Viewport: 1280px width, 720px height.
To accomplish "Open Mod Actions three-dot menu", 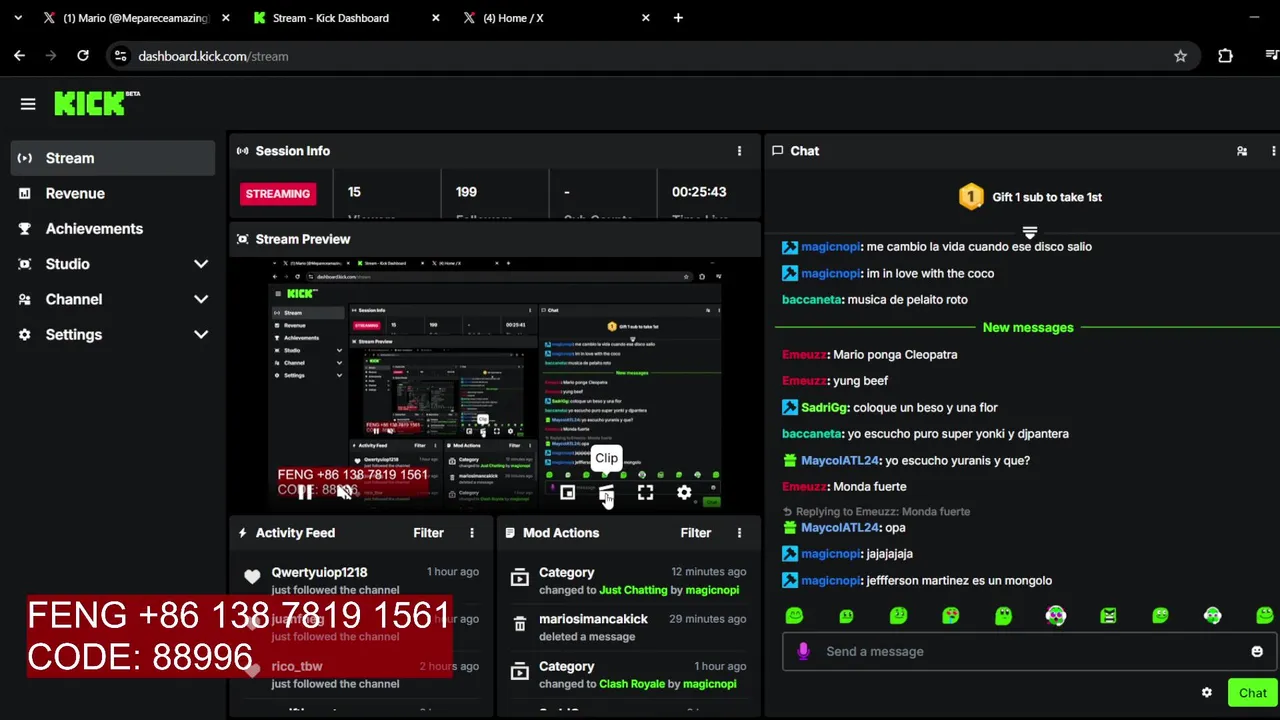I will pos(739,533).
